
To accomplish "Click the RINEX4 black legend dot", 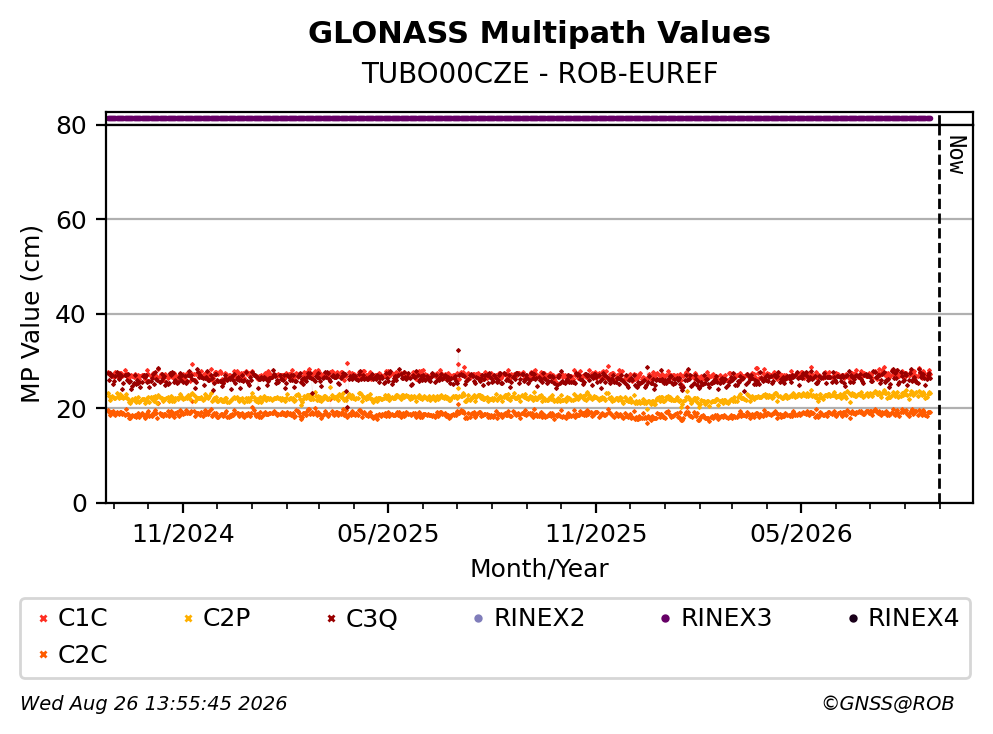I will pos(853,618).
